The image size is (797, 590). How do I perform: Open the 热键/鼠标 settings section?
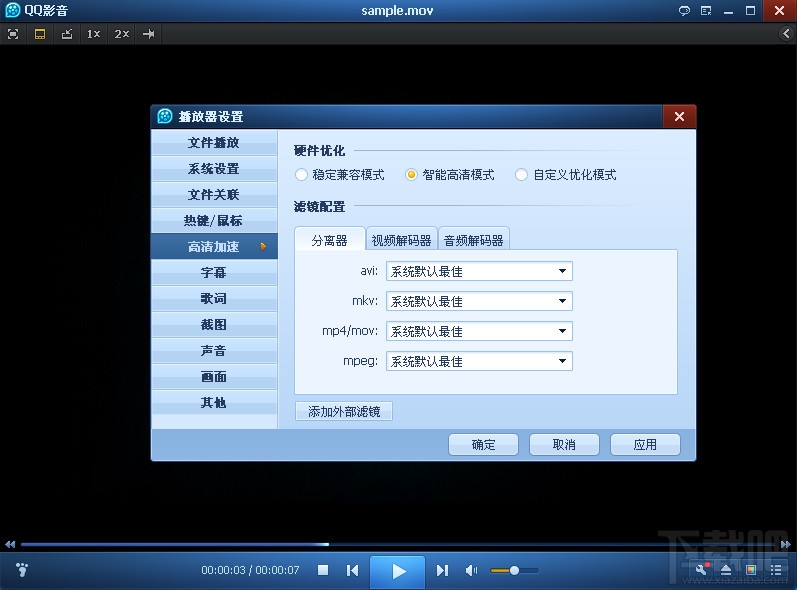coord(214,221)
